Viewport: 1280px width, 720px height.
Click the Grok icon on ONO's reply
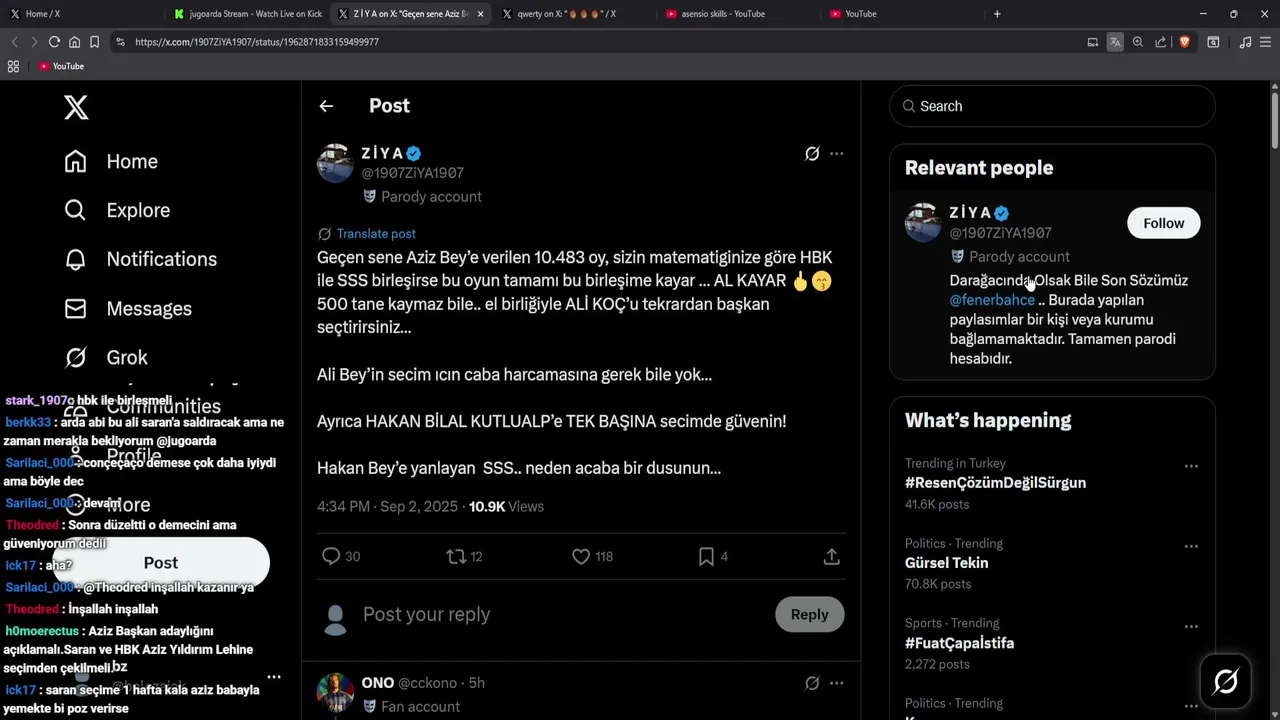click(812, 683)
